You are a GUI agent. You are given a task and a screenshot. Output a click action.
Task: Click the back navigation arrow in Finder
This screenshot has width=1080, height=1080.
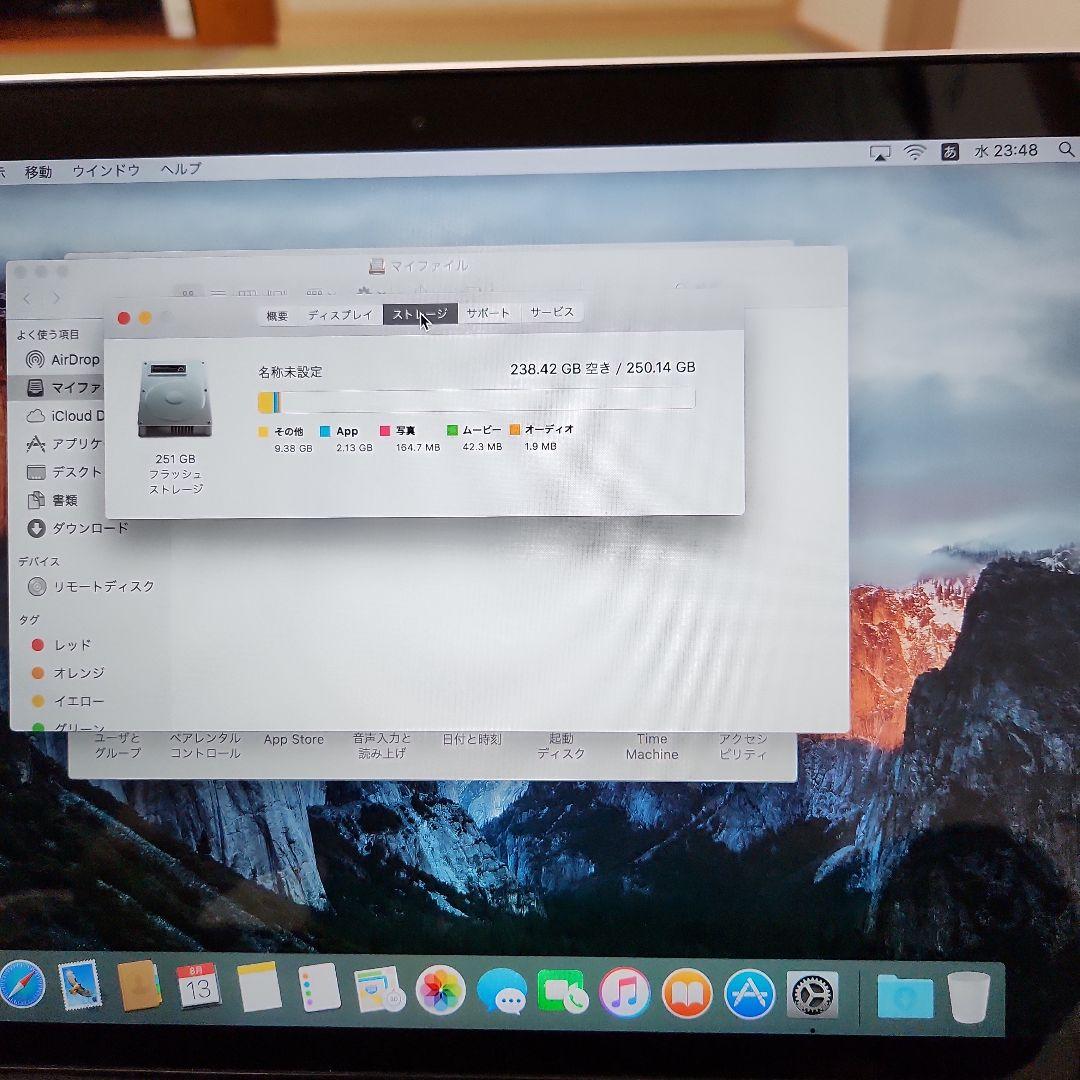[26, 298]
